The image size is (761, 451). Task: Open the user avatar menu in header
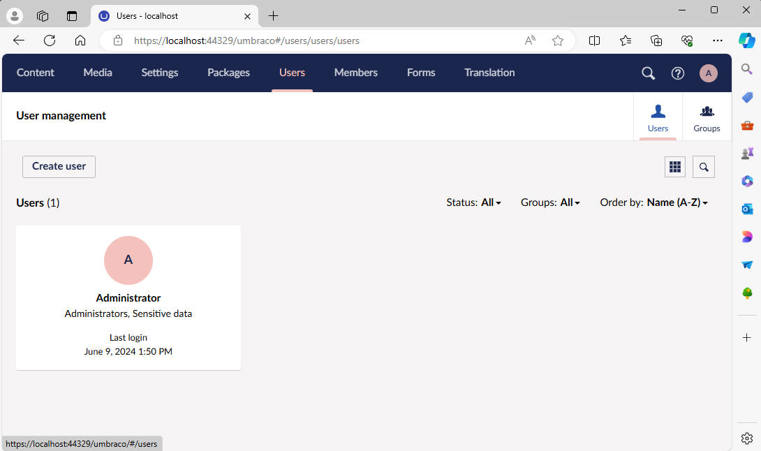pyautogui.click(x=708, y=73)
